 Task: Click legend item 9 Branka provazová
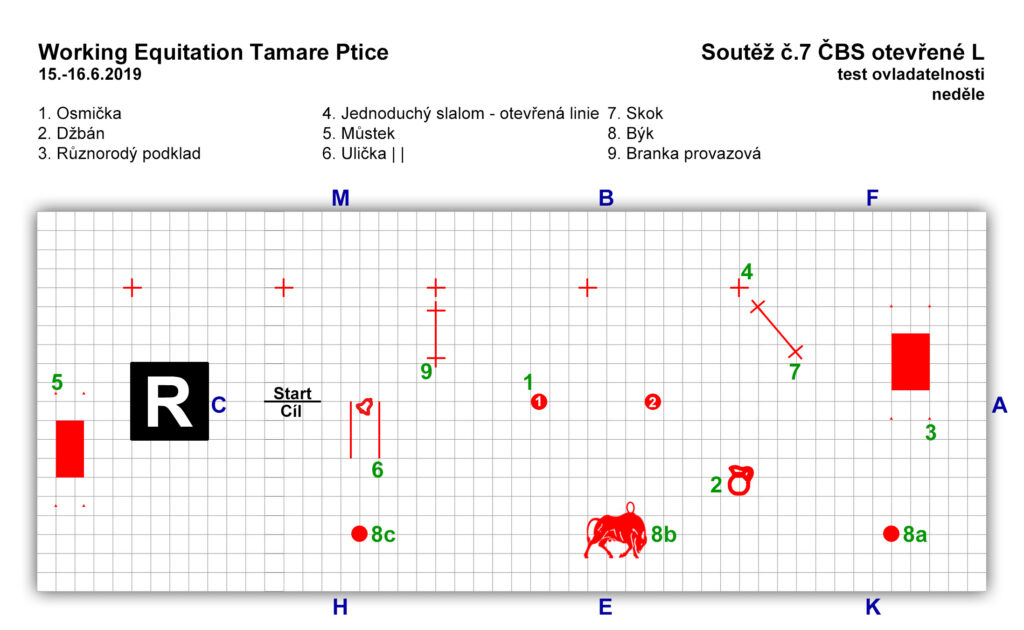click(684, 154)
